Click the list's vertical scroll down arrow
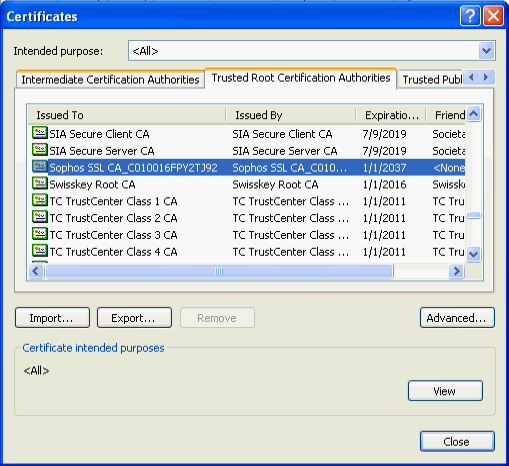 [x=474, y=254]
